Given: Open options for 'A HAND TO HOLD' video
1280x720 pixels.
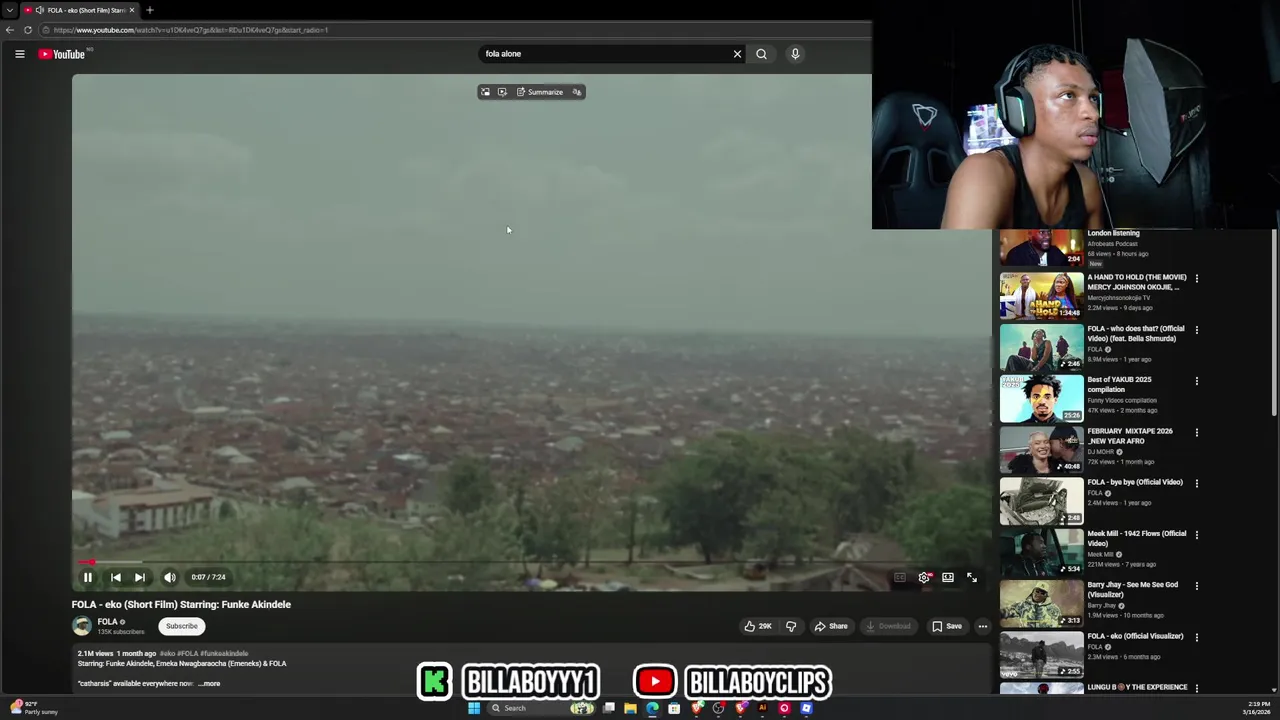Looking at the screenshot, I should point(1196,278).
